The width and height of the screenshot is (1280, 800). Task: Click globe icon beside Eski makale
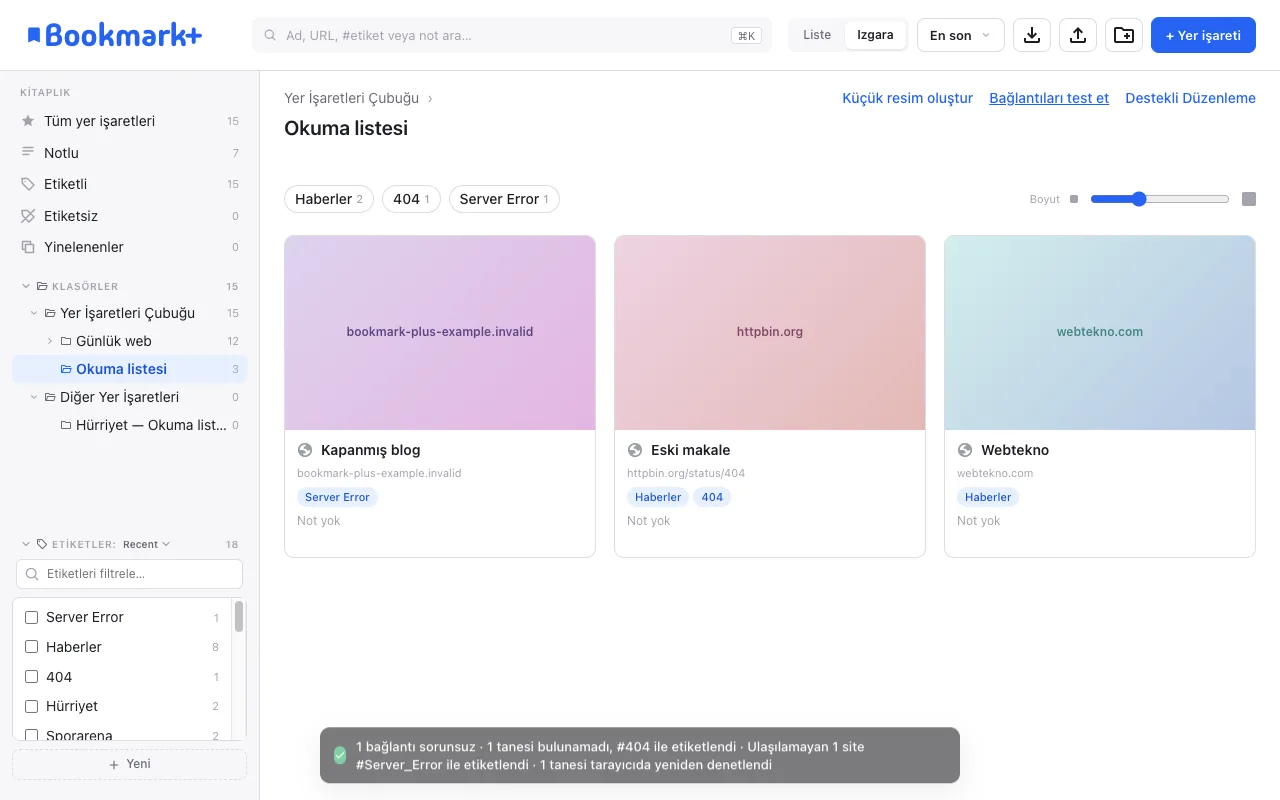(635, 450)
